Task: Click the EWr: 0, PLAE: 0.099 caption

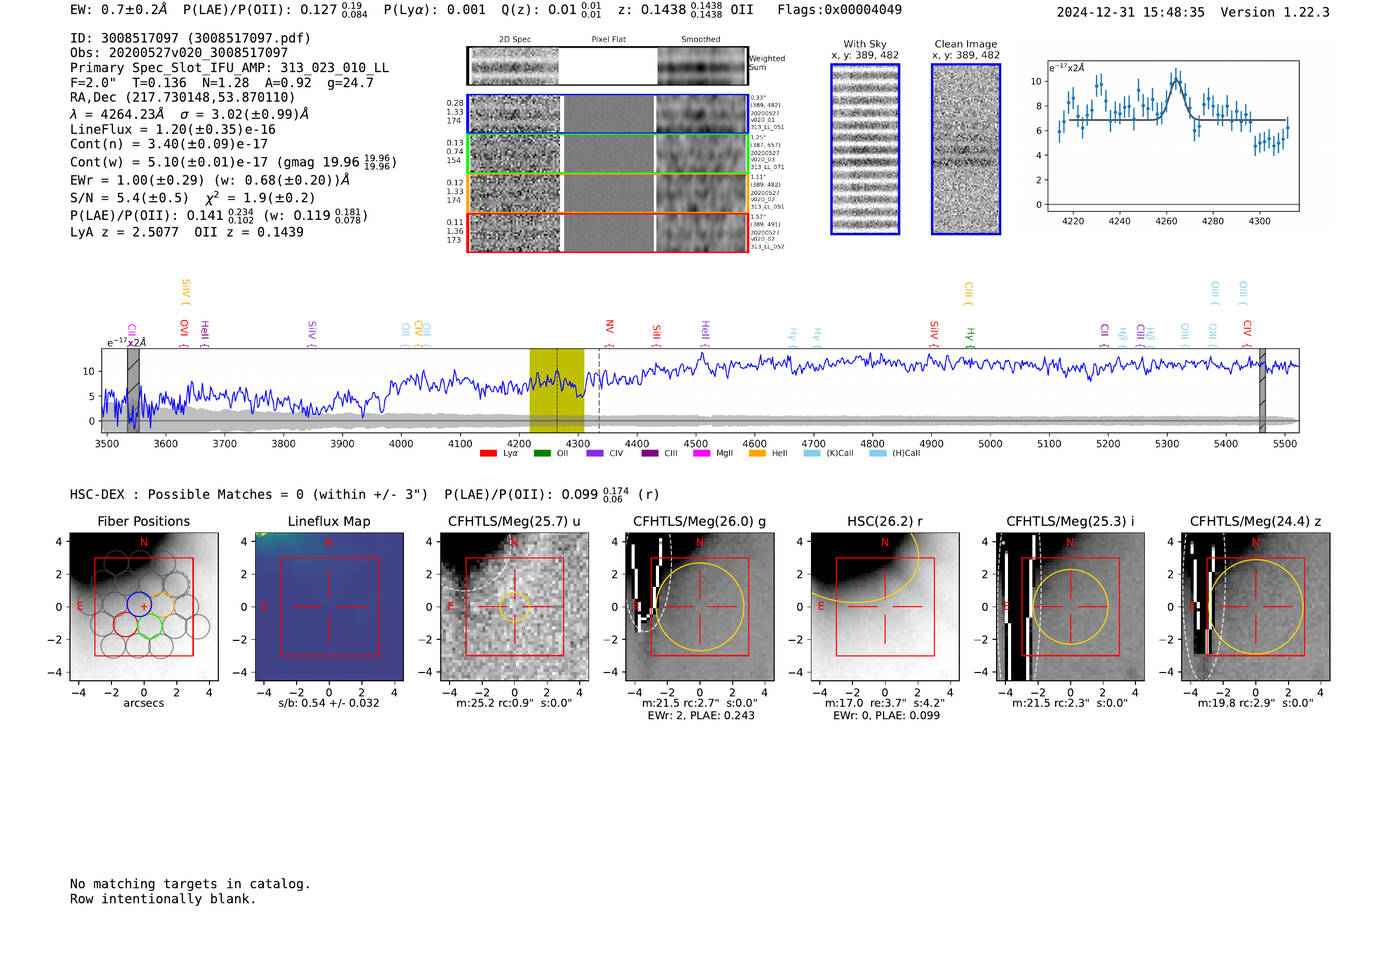Action: (x=885, y=716)
